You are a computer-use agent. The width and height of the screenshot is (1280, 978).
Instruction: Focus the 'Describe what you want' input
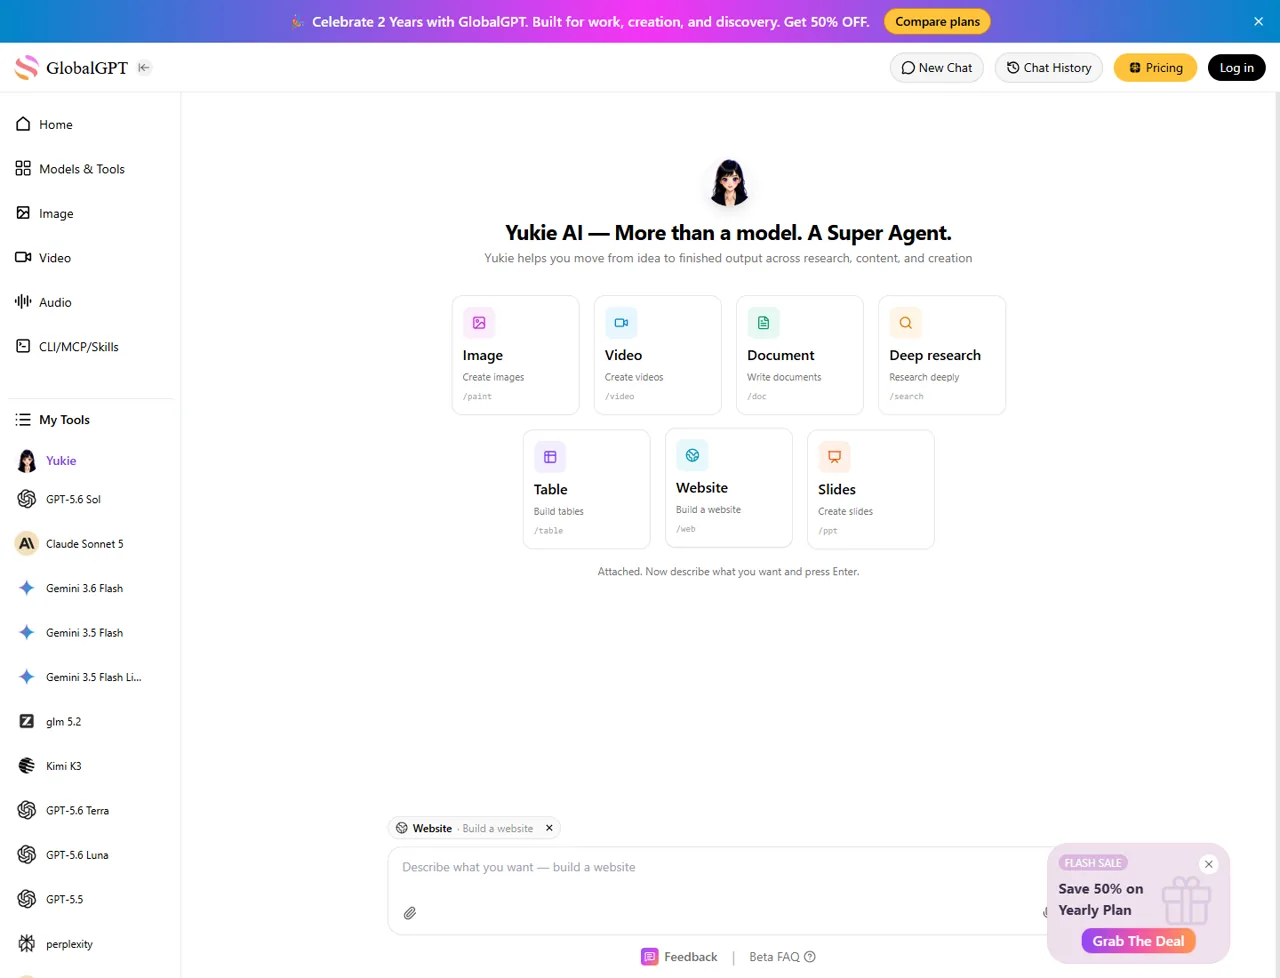[715, 867]
